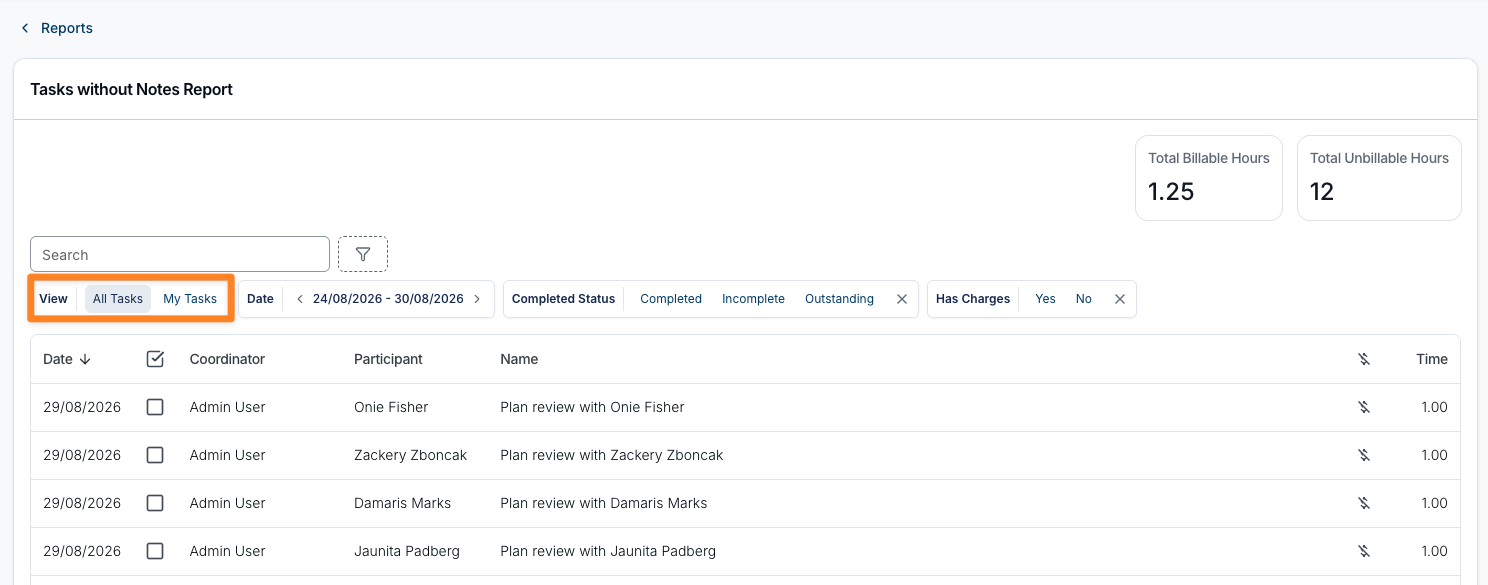Switch to My Tasks view
The height and width of the screenshot is (585, 1488).
pos(190,299)
